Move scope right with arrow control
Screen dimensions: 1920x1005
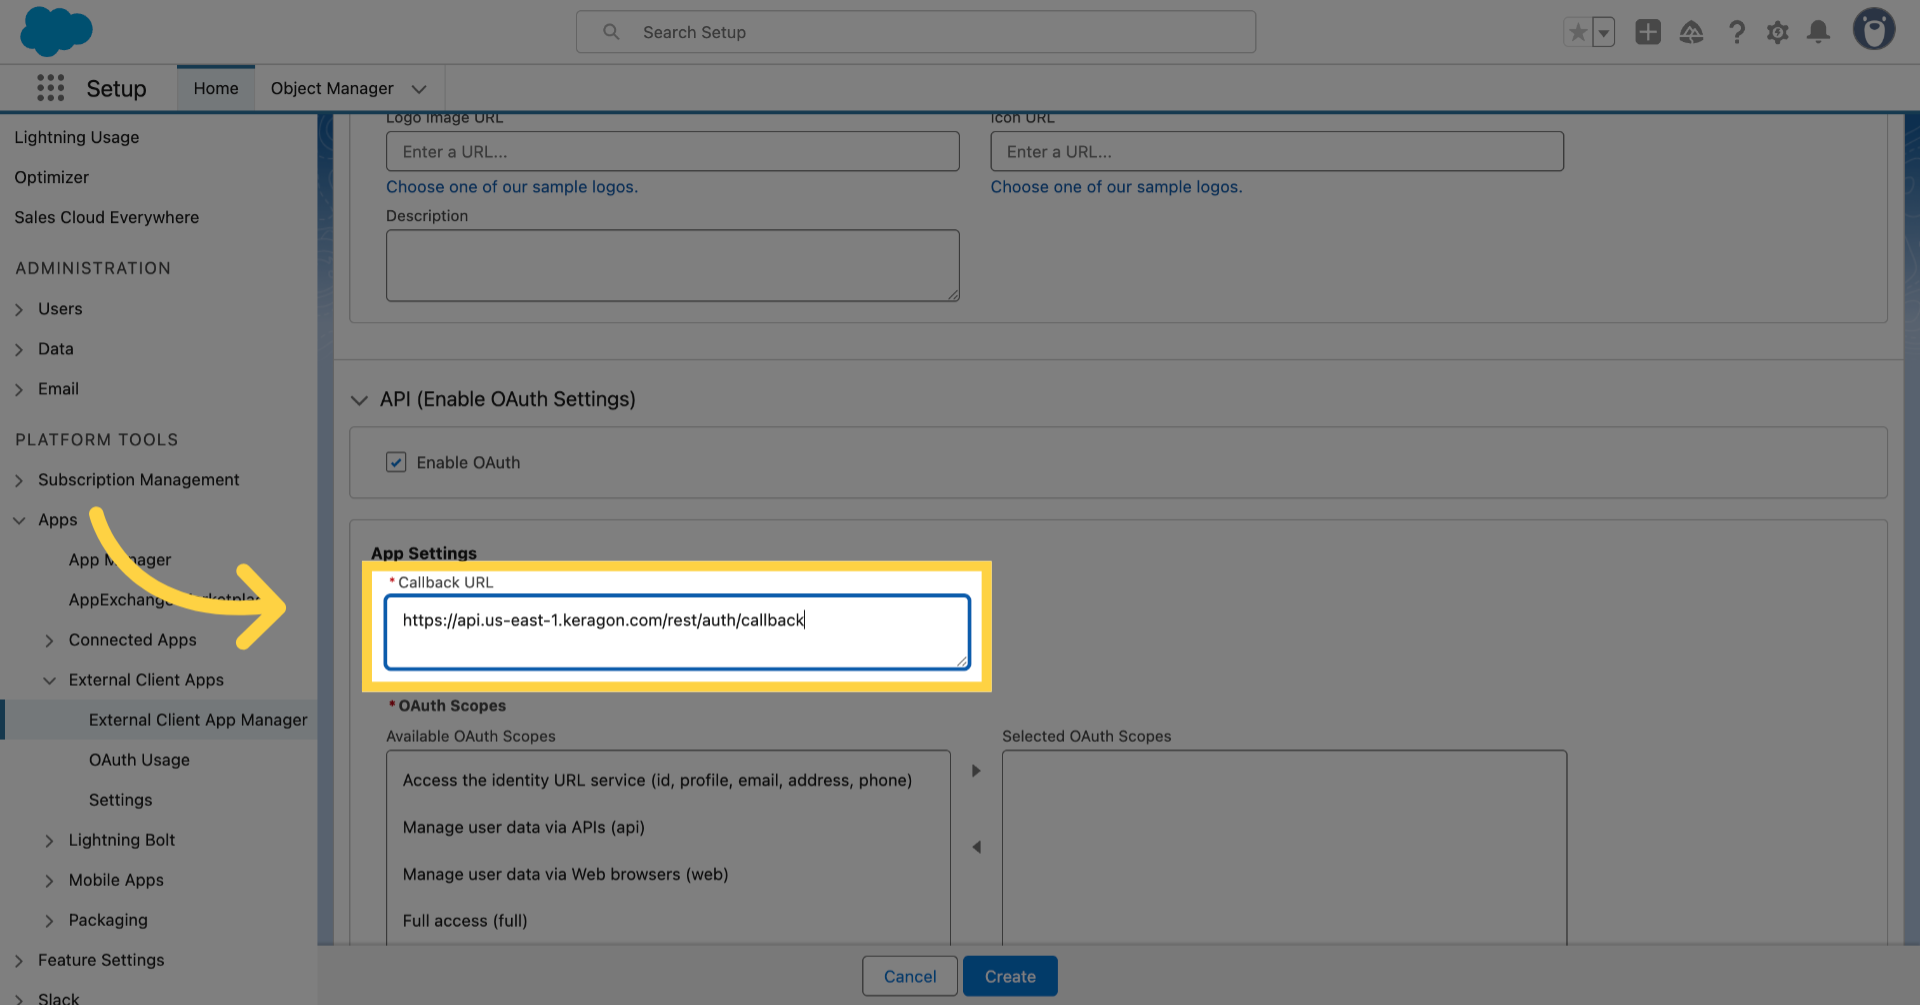[976, 770]
